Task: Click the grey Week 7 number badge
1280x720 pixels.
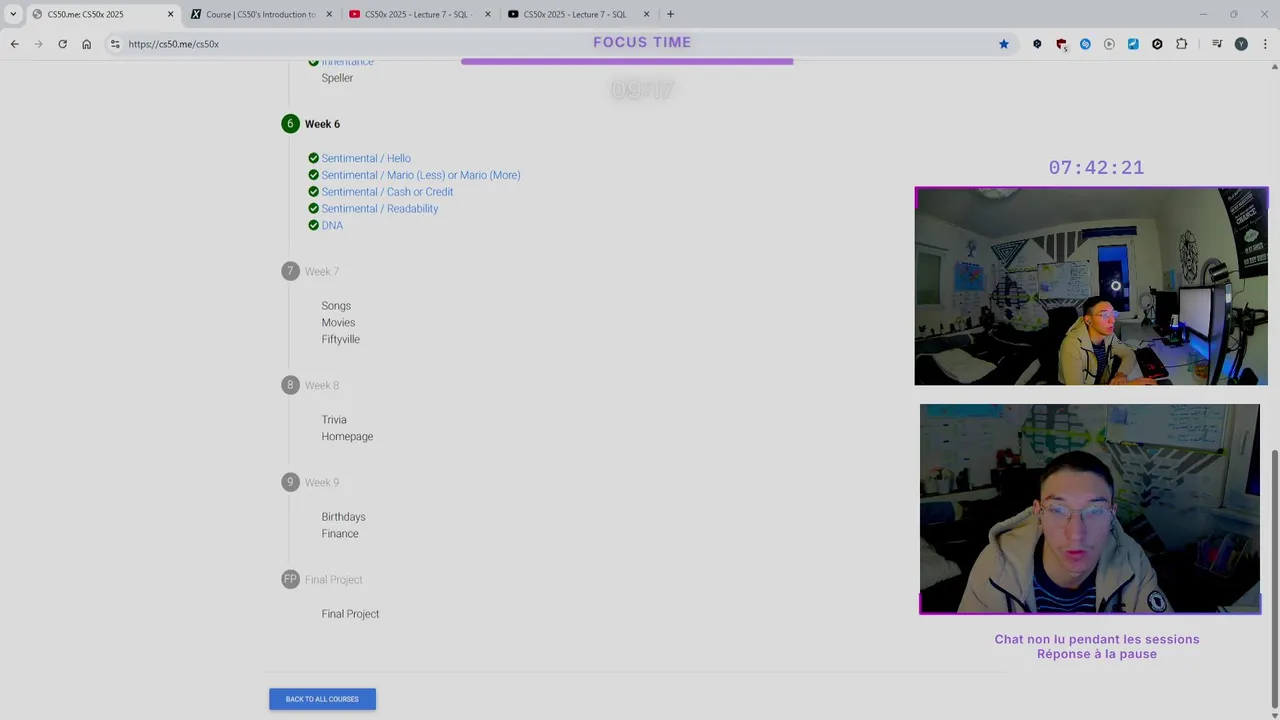Action: point(290,271)
